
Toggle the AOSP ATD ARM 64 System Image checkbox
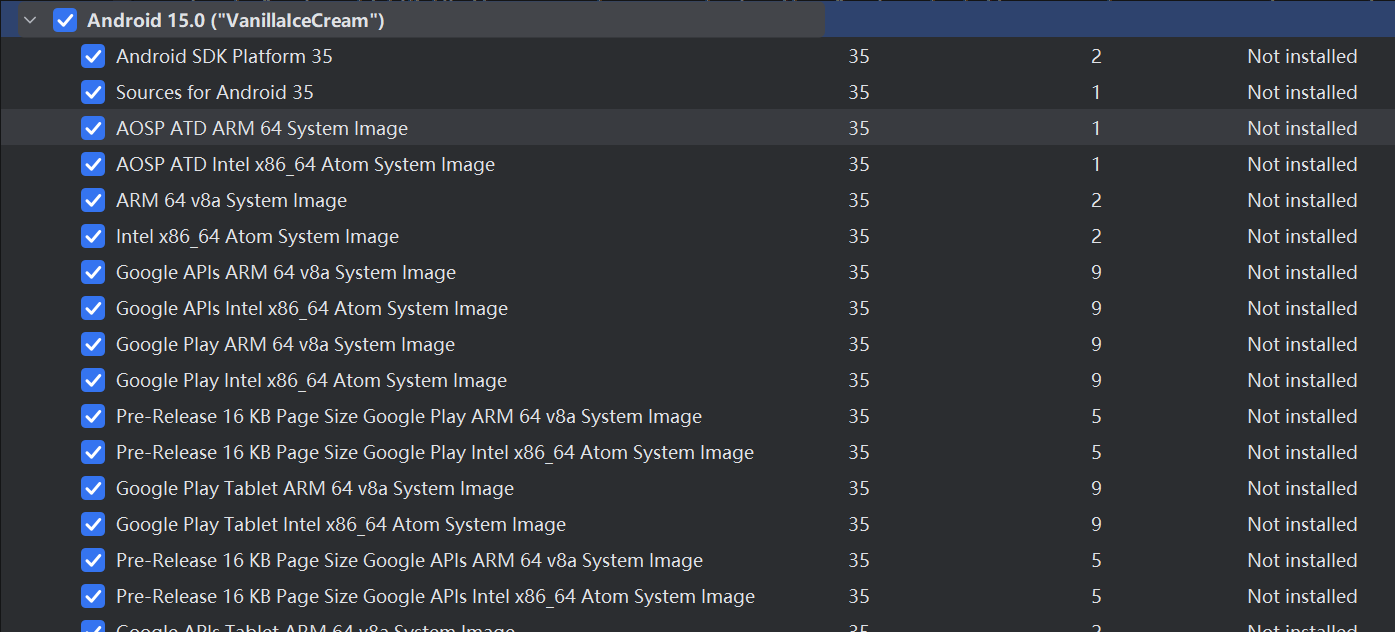tap(93, 128)
